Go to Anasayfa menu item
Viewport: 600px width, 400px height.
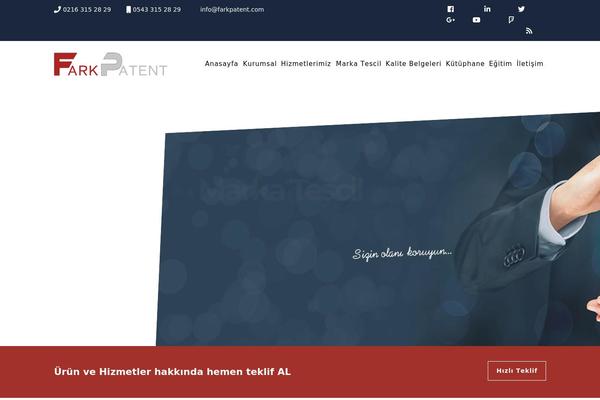[221, 64]
